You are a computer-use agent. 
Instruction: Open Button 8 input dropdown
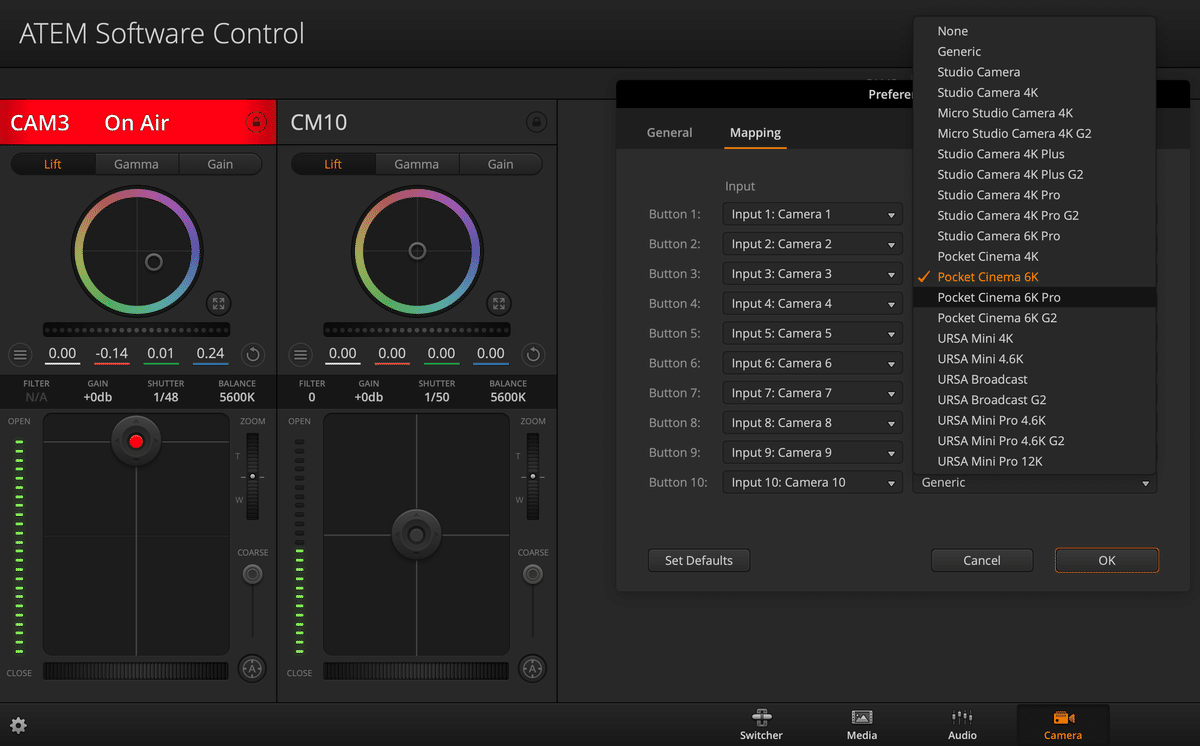(813, 423)
